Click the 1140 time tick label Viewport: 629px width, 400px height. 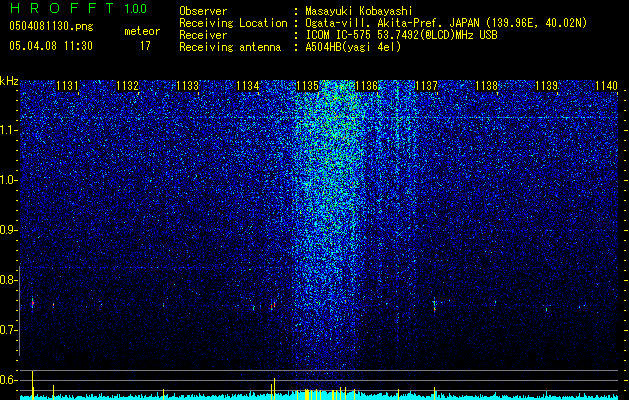click(607, 86)
